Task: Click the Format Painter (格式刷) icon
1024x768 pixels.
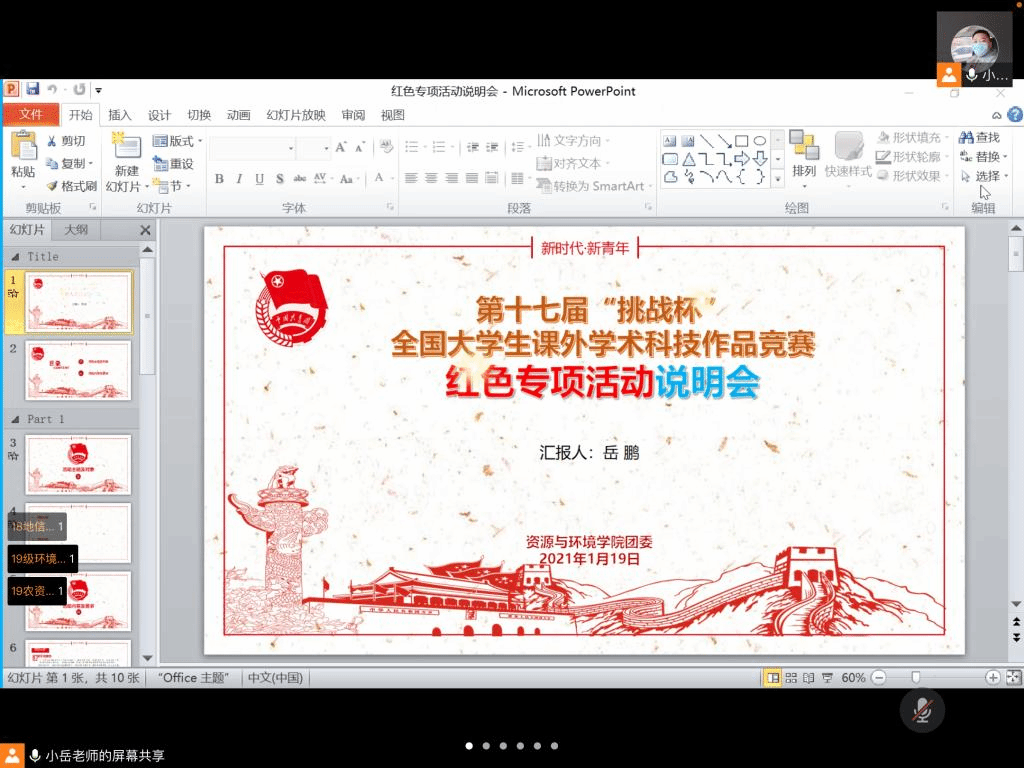Action: [53, 186]
